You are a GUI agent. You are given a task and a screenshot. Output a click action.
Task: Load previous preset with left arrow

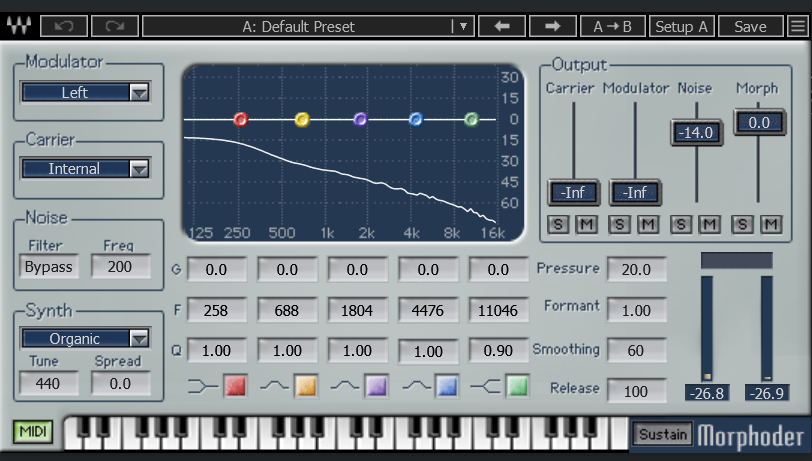pyautogui.click(x=501, y=26)
